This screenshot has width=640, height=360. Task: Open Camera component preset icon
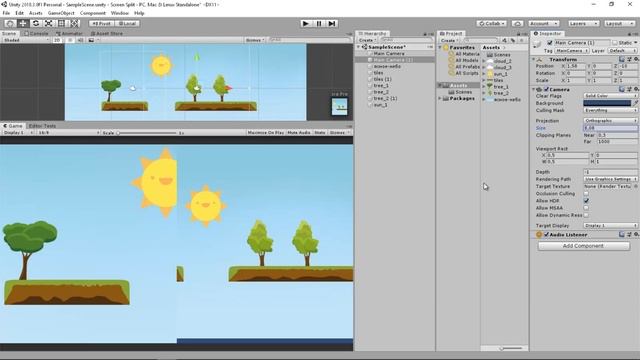[x=629, y=89]
